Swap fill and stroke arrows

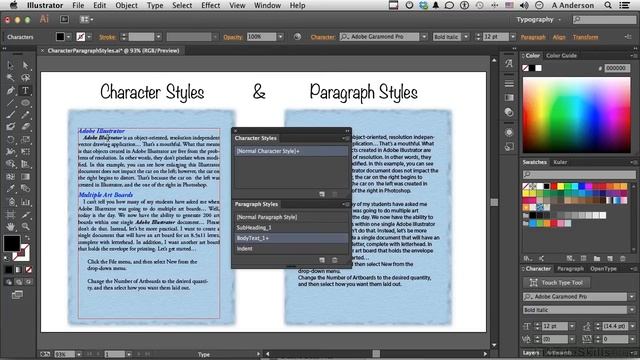click(27, 238)
